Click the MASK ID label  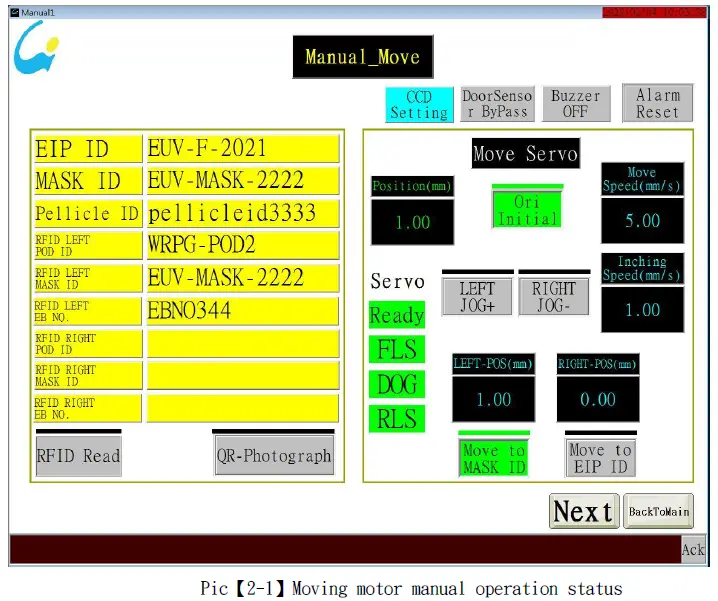click(x=88, y=180)
